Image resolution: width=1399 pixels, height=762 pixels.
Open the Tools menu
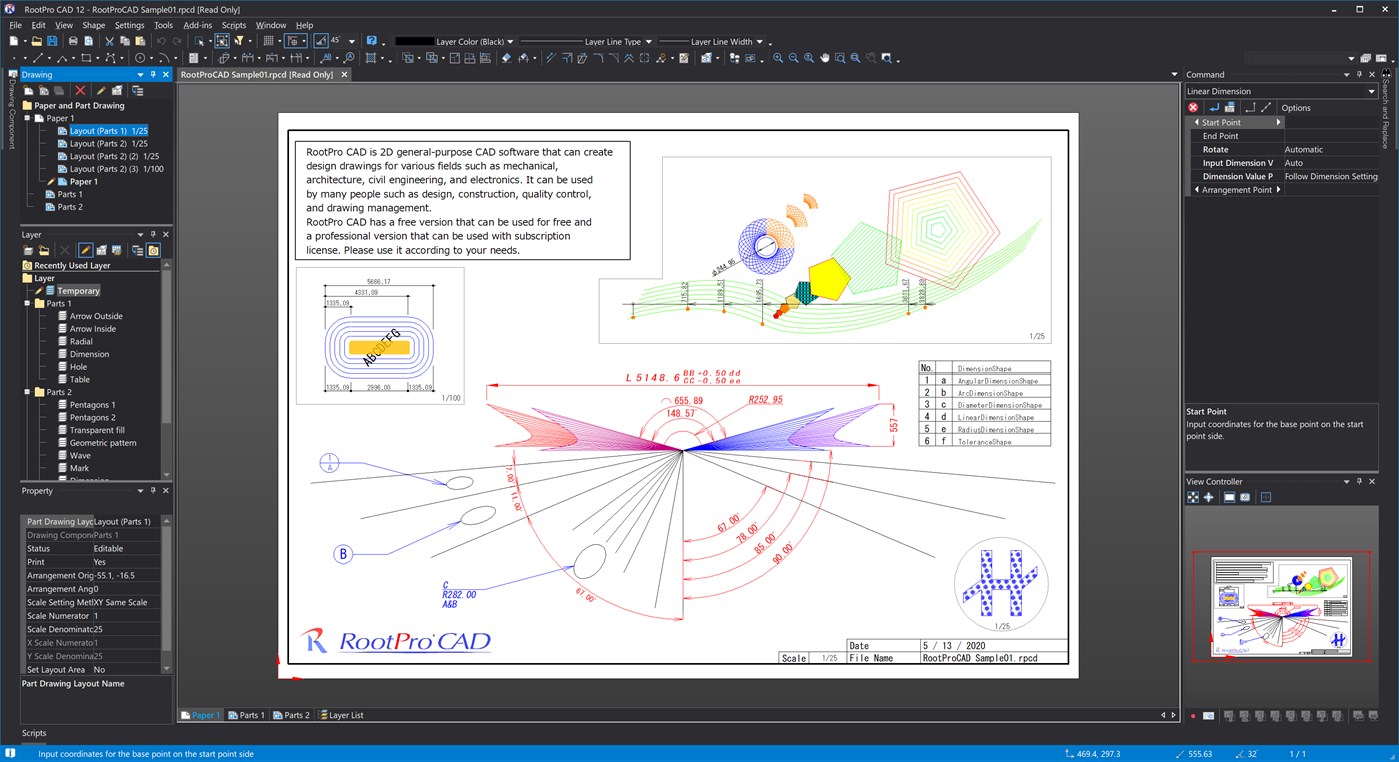164,25
